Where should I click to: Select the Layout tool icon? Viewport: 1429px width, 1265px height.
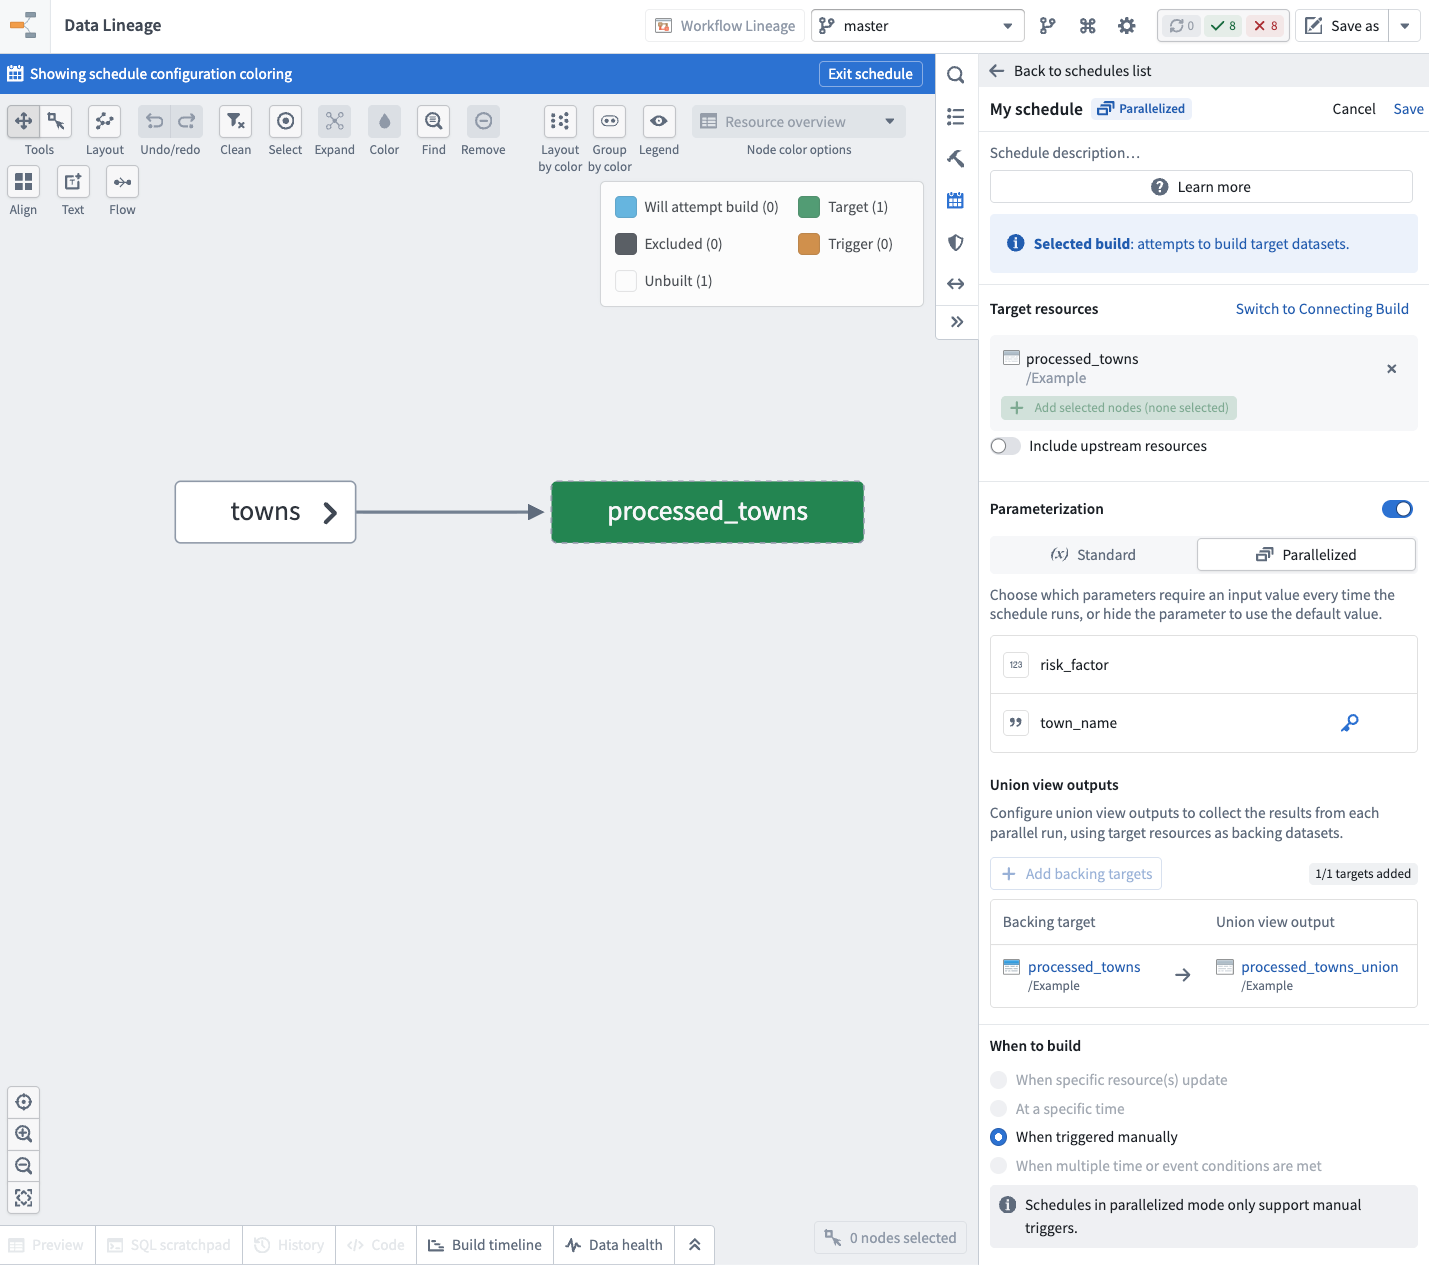(x=104, y=121)
